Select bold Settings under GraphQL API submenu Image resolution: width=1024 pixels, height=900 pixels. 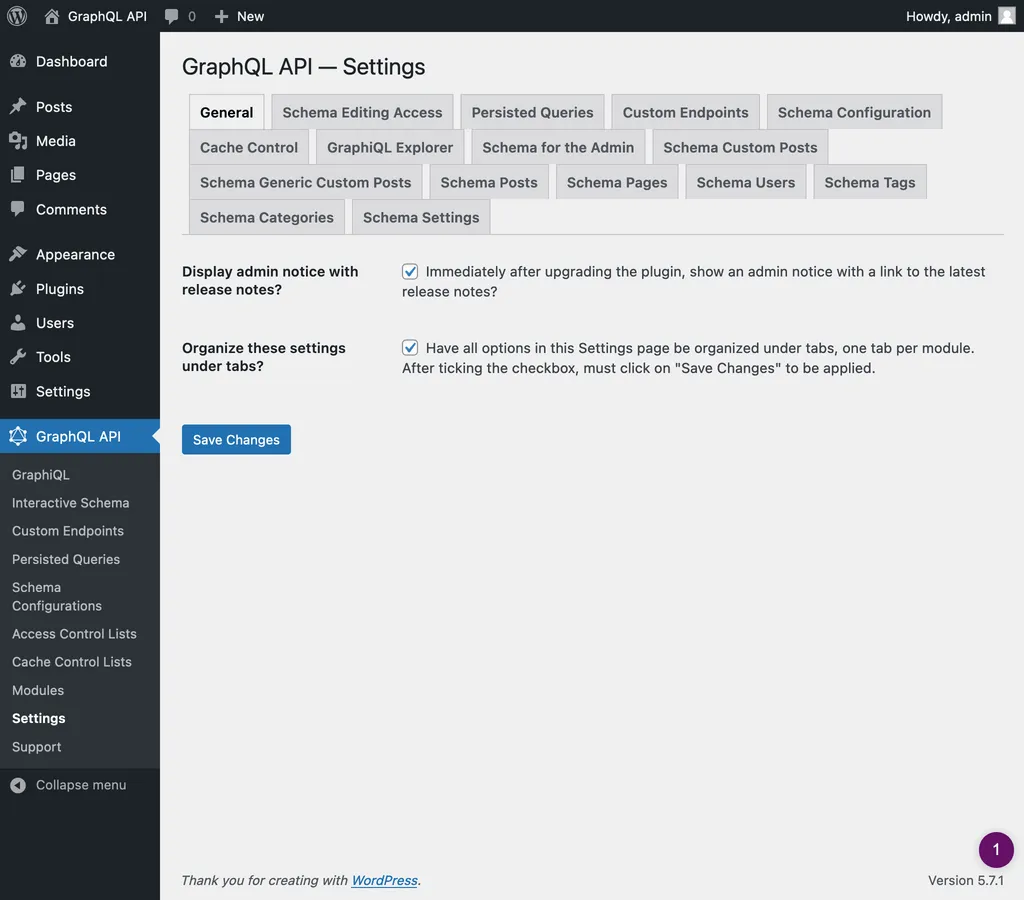(x=39, y=718)
